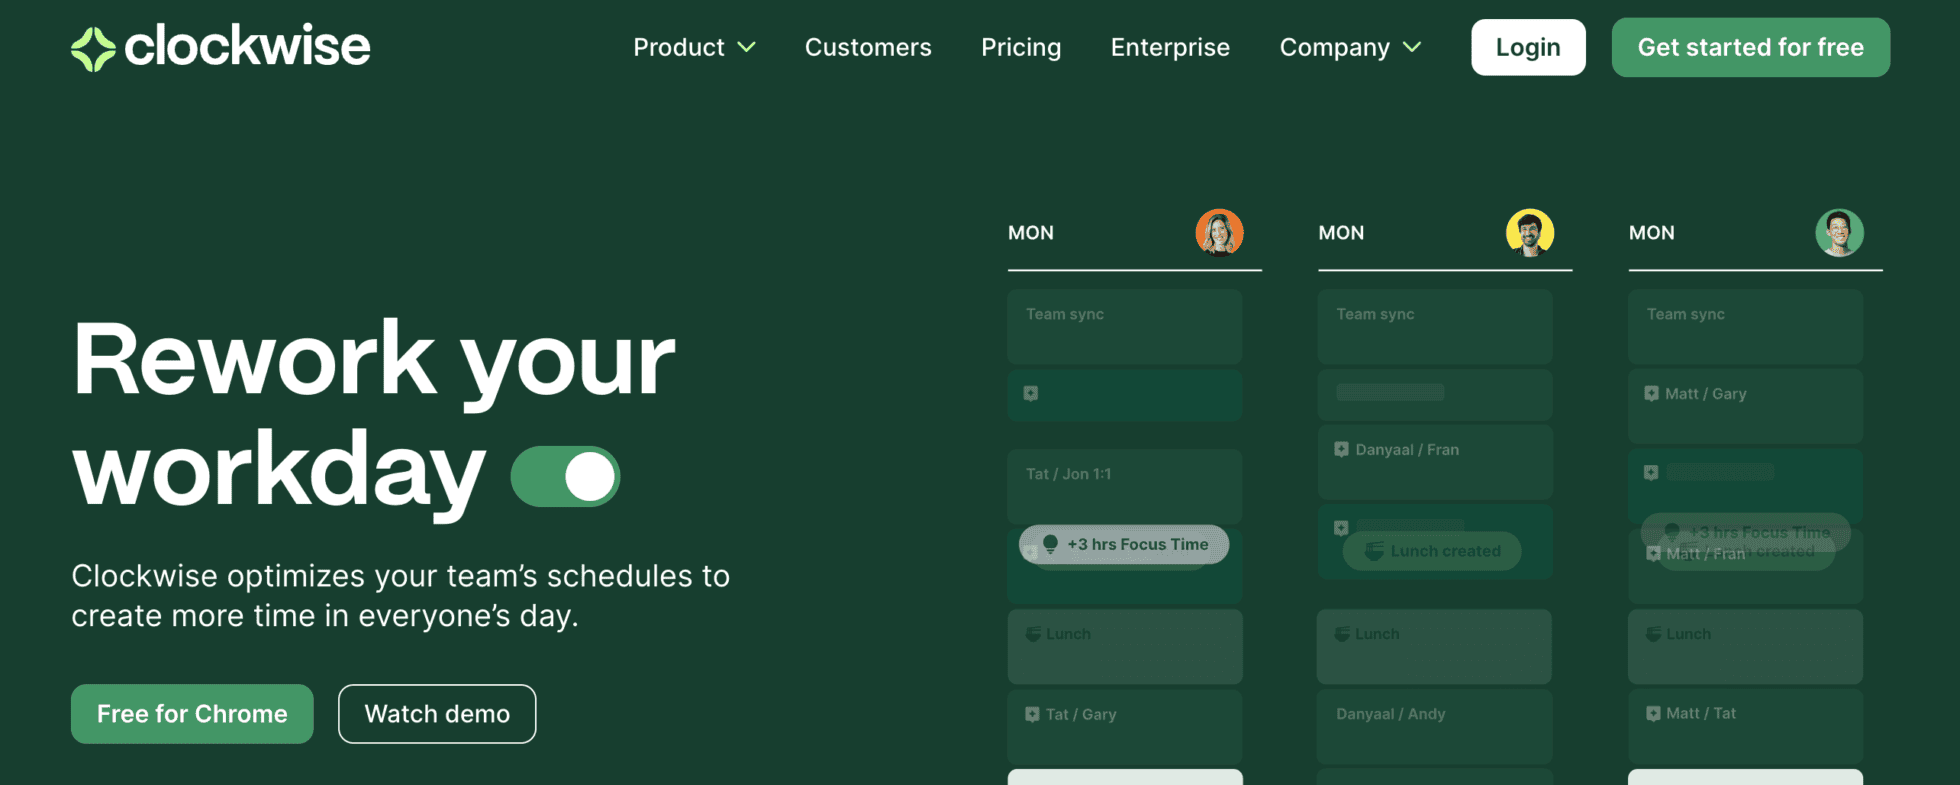Click the MON label beside the green avatar
The width and height of the screenshot is (1960, 785).
[1651, 233]
